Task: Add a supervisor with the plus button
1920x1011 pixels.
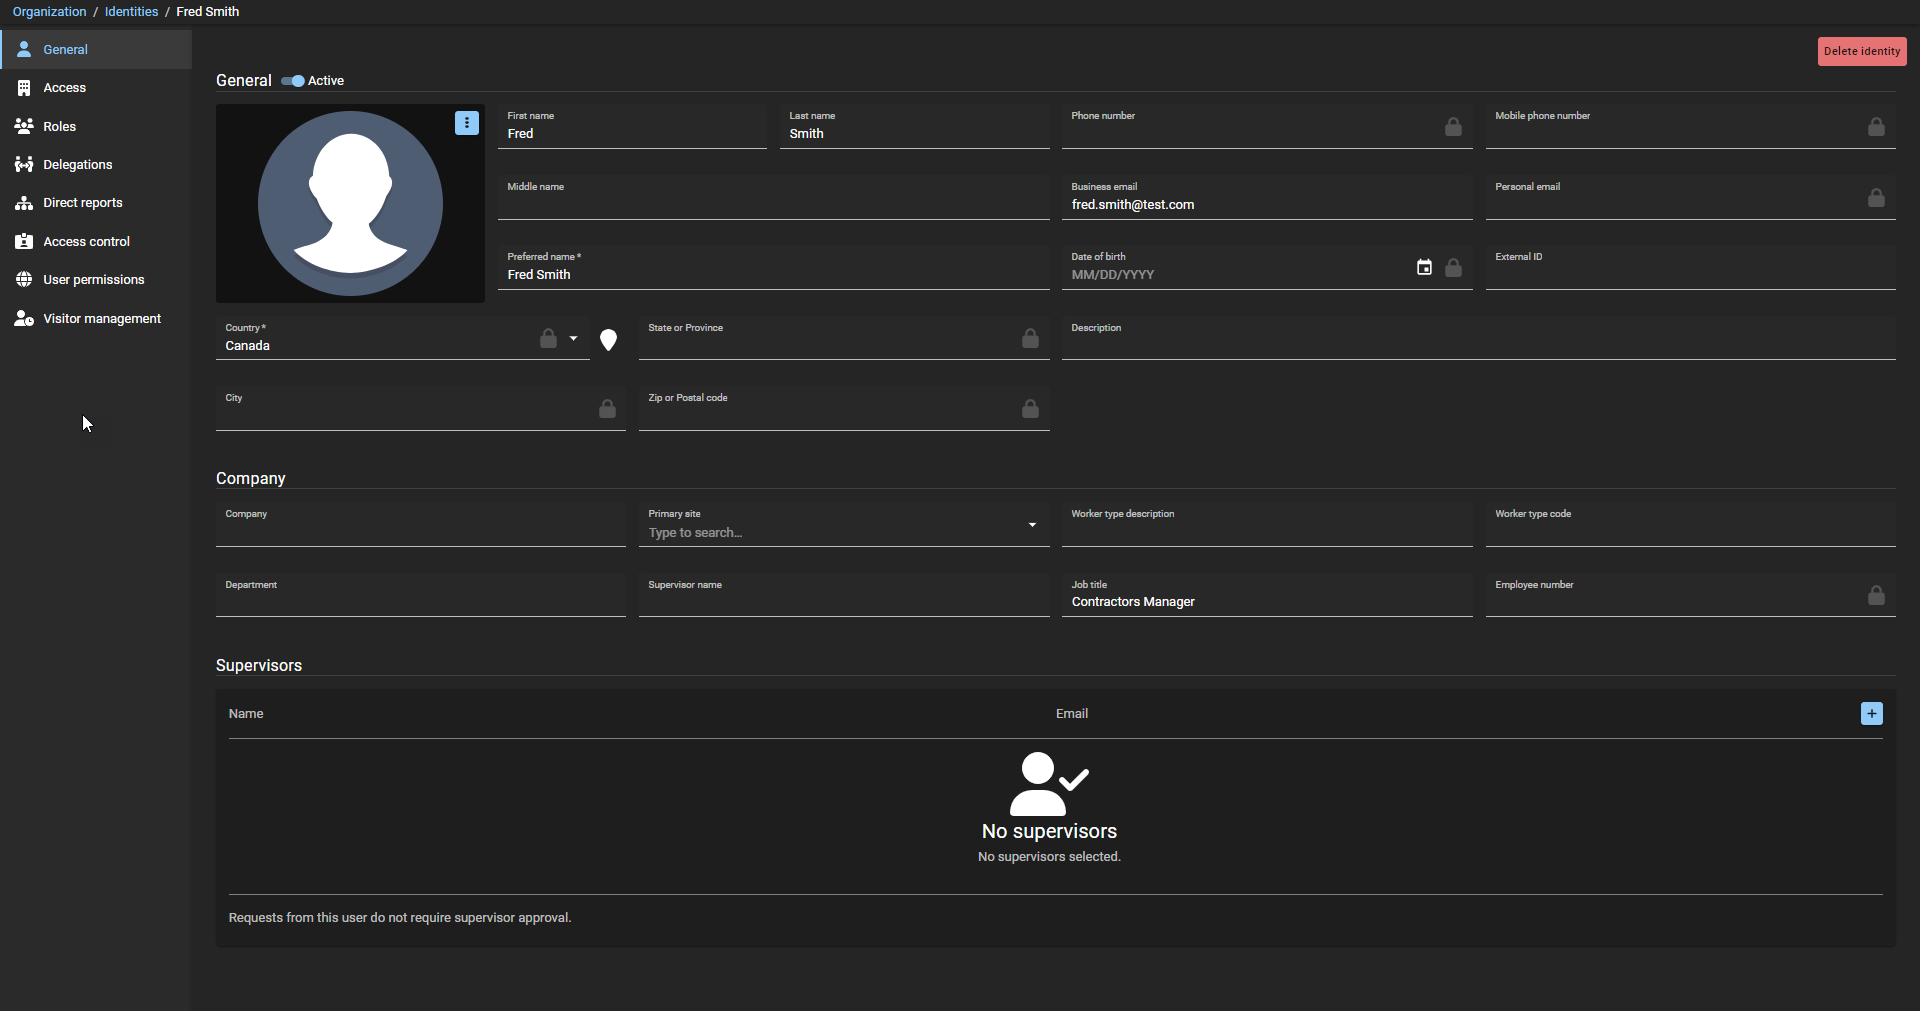Action: coord(1871,714)
